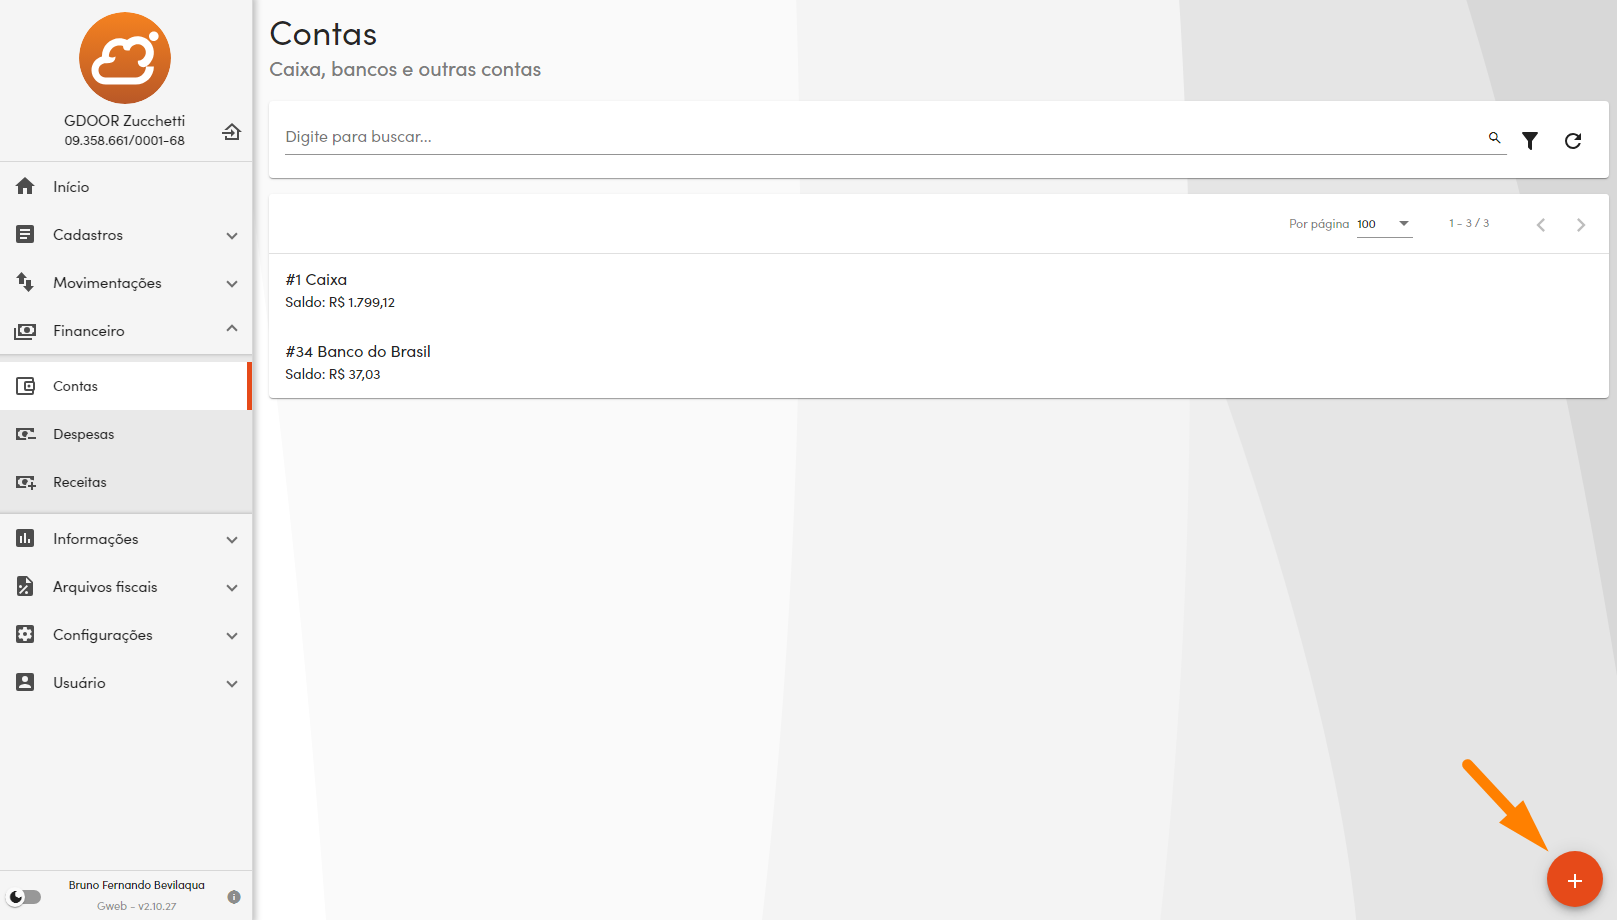1617x920 pixels.
Task: Click the Financeiro menu label
Action: 89,331
